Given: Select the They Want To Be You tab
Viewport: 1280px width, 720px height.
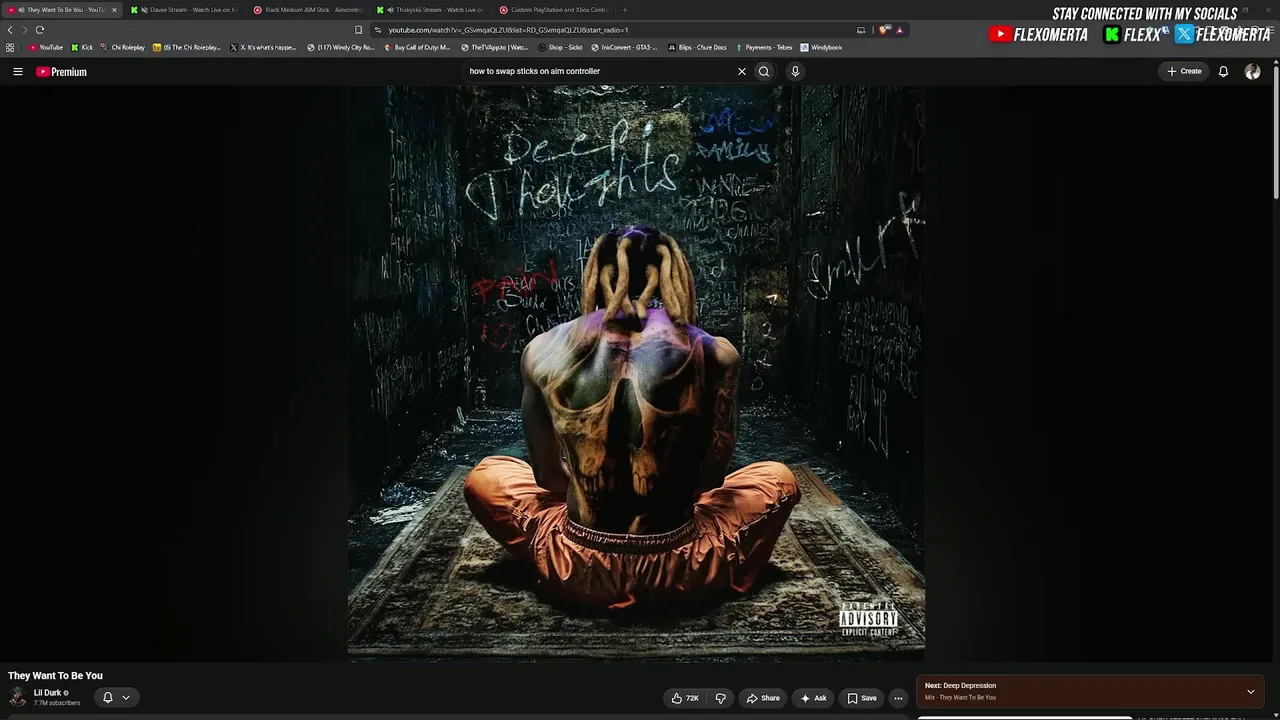Looking at the screenshot, I should (61, 10).
